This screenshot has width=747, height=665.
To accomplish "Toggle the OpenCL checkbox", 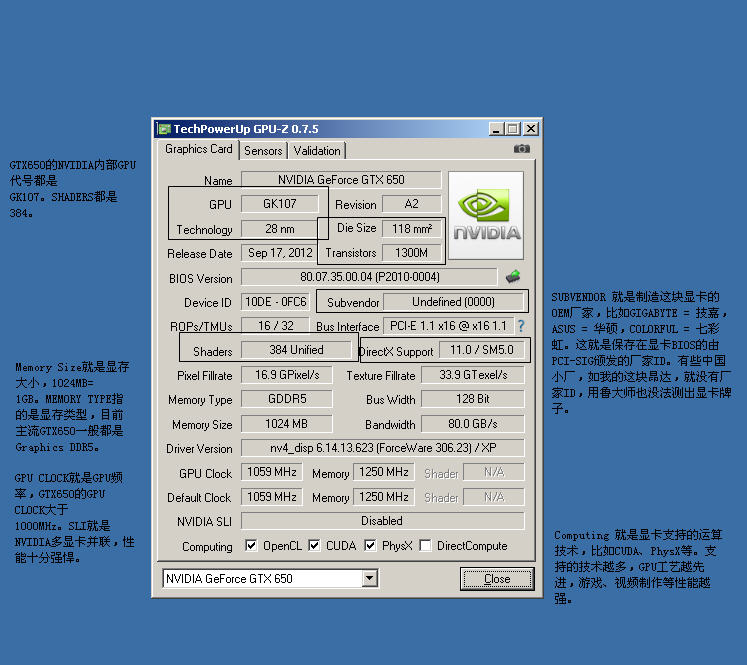I will click(251, 545).
